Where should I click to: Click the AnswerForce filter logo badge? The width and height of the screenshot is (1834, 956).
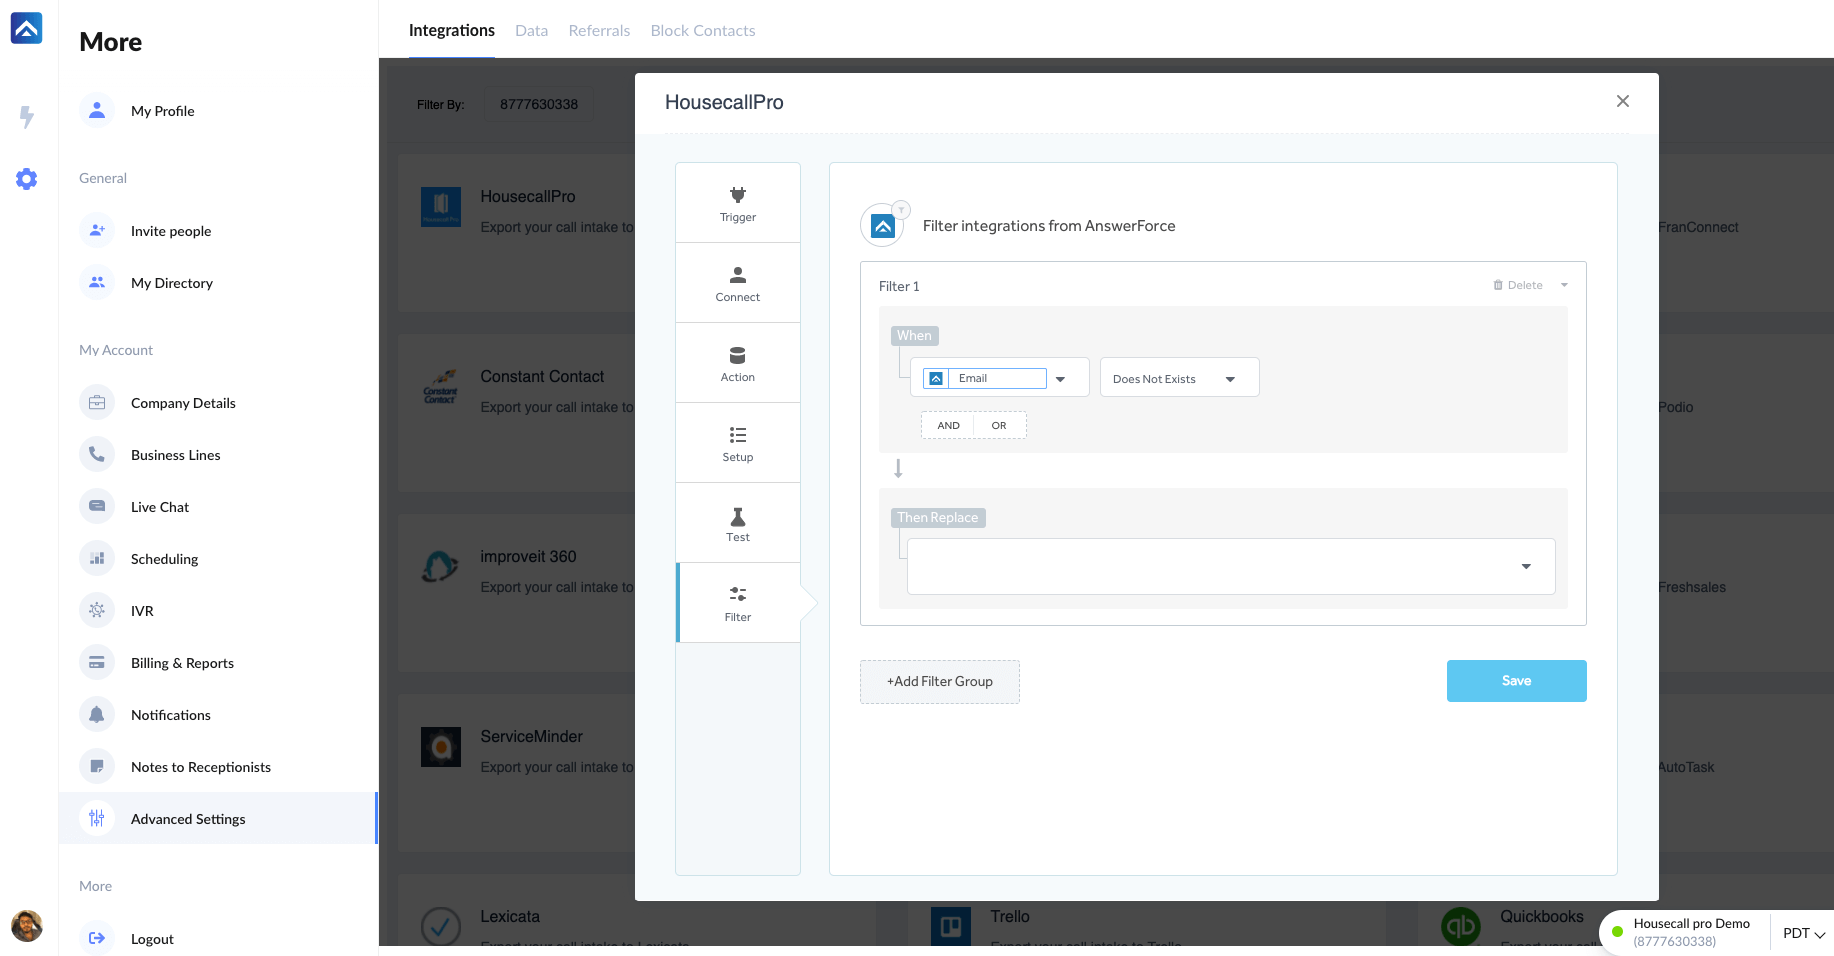click(x=883, y=226)
